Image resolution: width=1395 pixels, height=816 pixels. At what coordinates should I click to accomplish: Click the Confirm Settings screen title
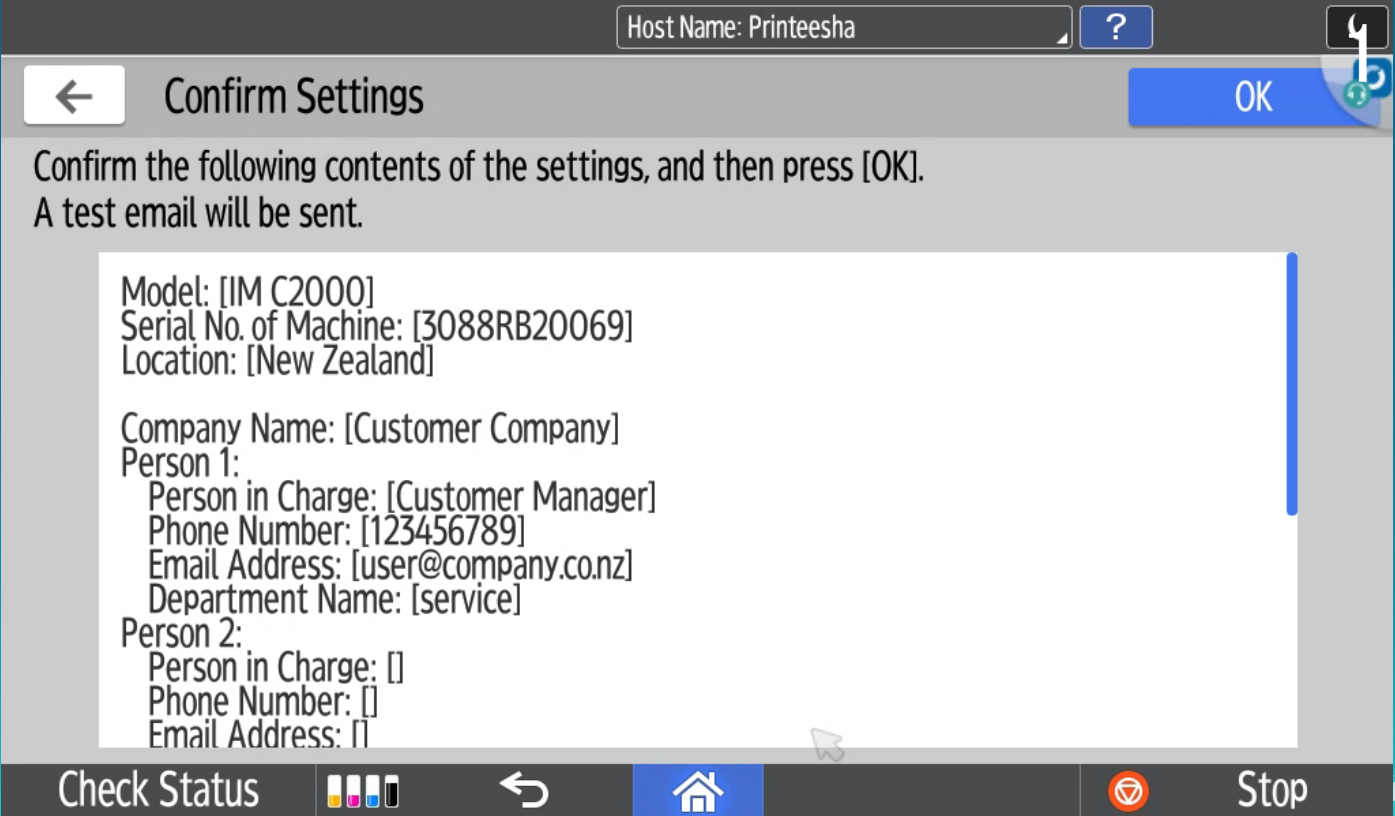coord(293,97)
